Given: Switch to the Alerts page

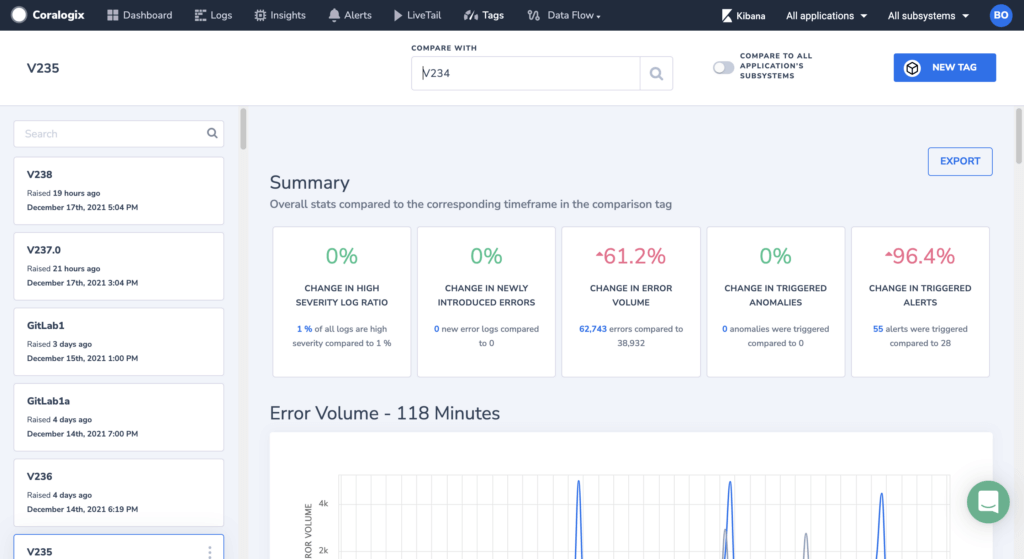Looking at the screenshot, I should [350, 15].
